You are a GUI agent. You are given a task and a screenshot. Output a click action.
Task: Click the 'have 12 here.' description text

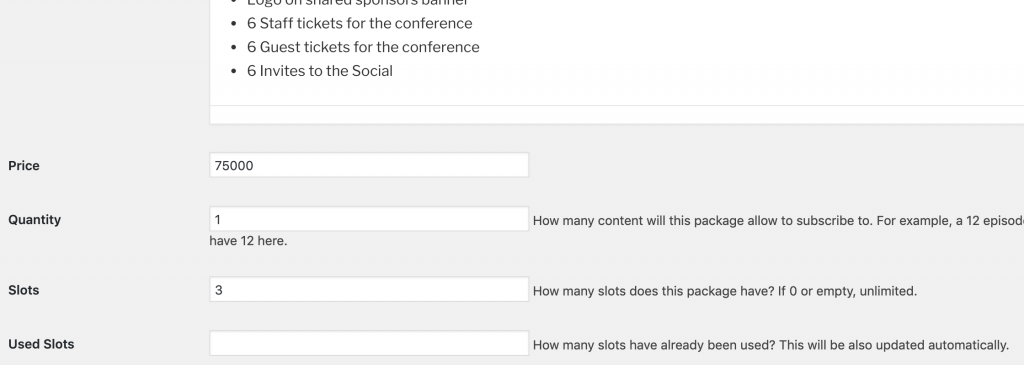[x=248, y=241]
